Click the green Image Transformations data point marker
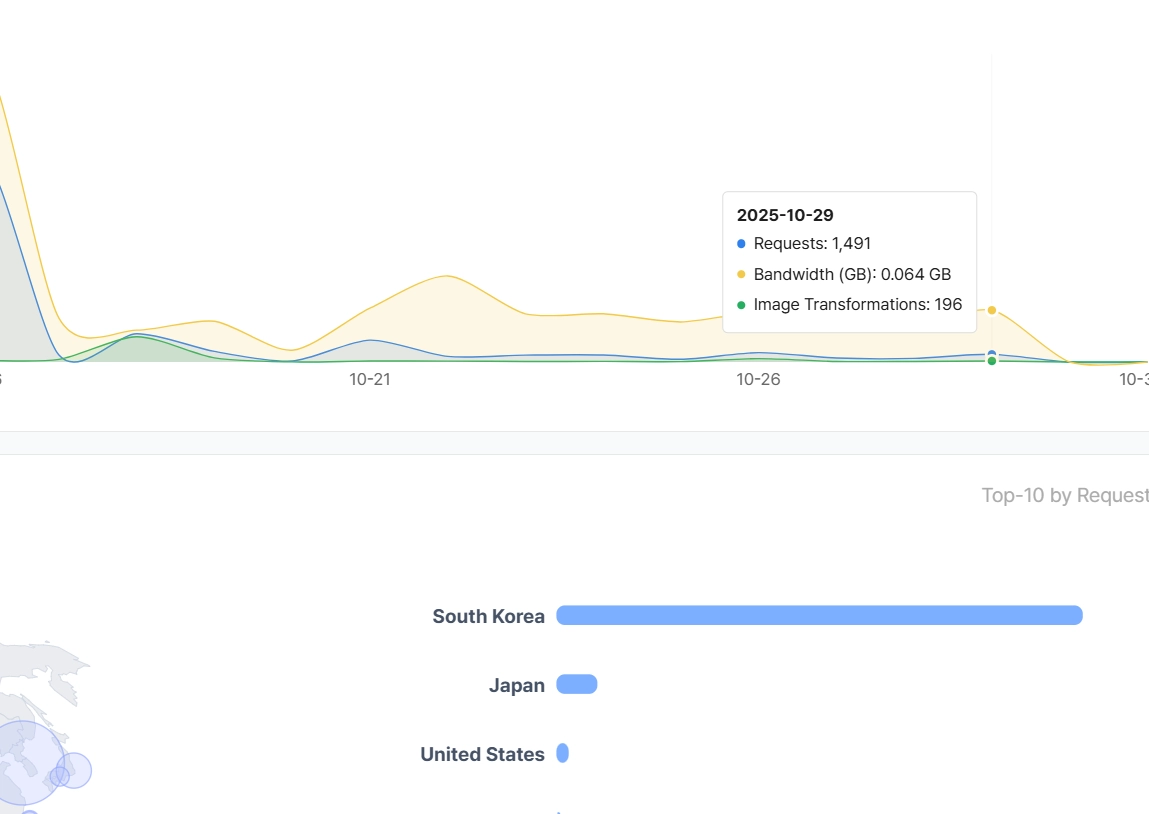1149x814 pixels. click(x=991, y=361)
